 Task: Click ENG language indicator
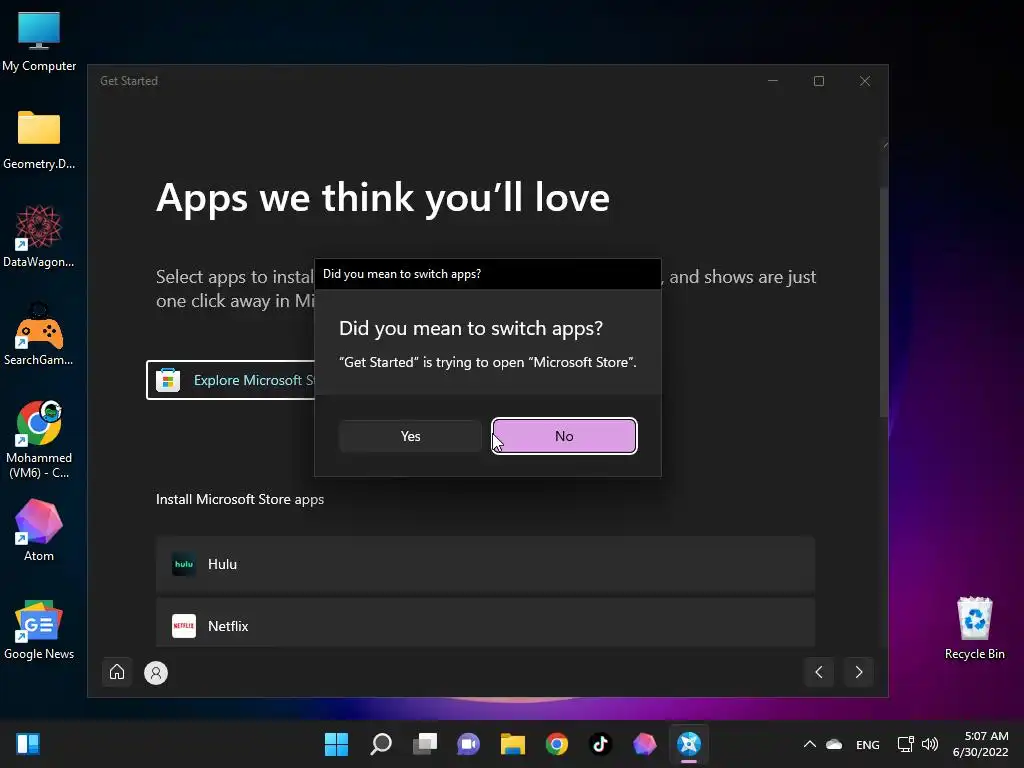(x=867, y=744)
